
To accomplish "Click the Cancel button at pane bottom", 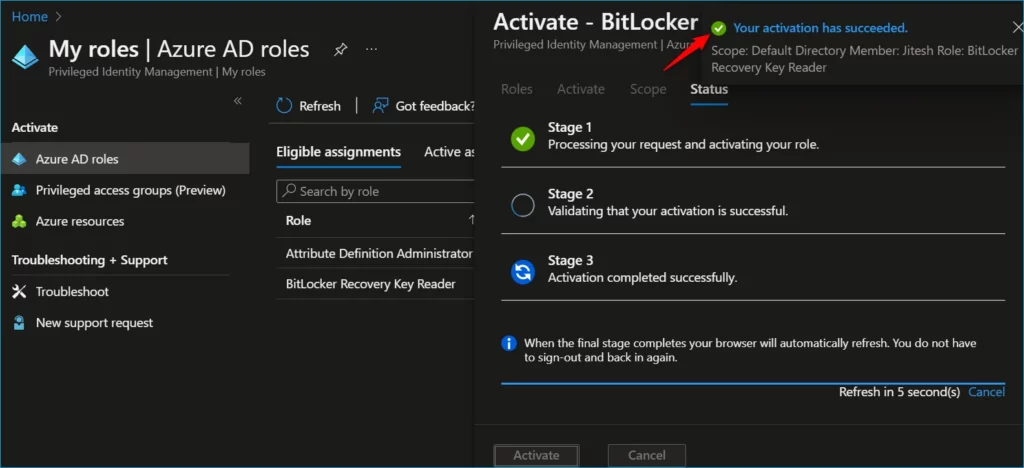I will (647, 455).
